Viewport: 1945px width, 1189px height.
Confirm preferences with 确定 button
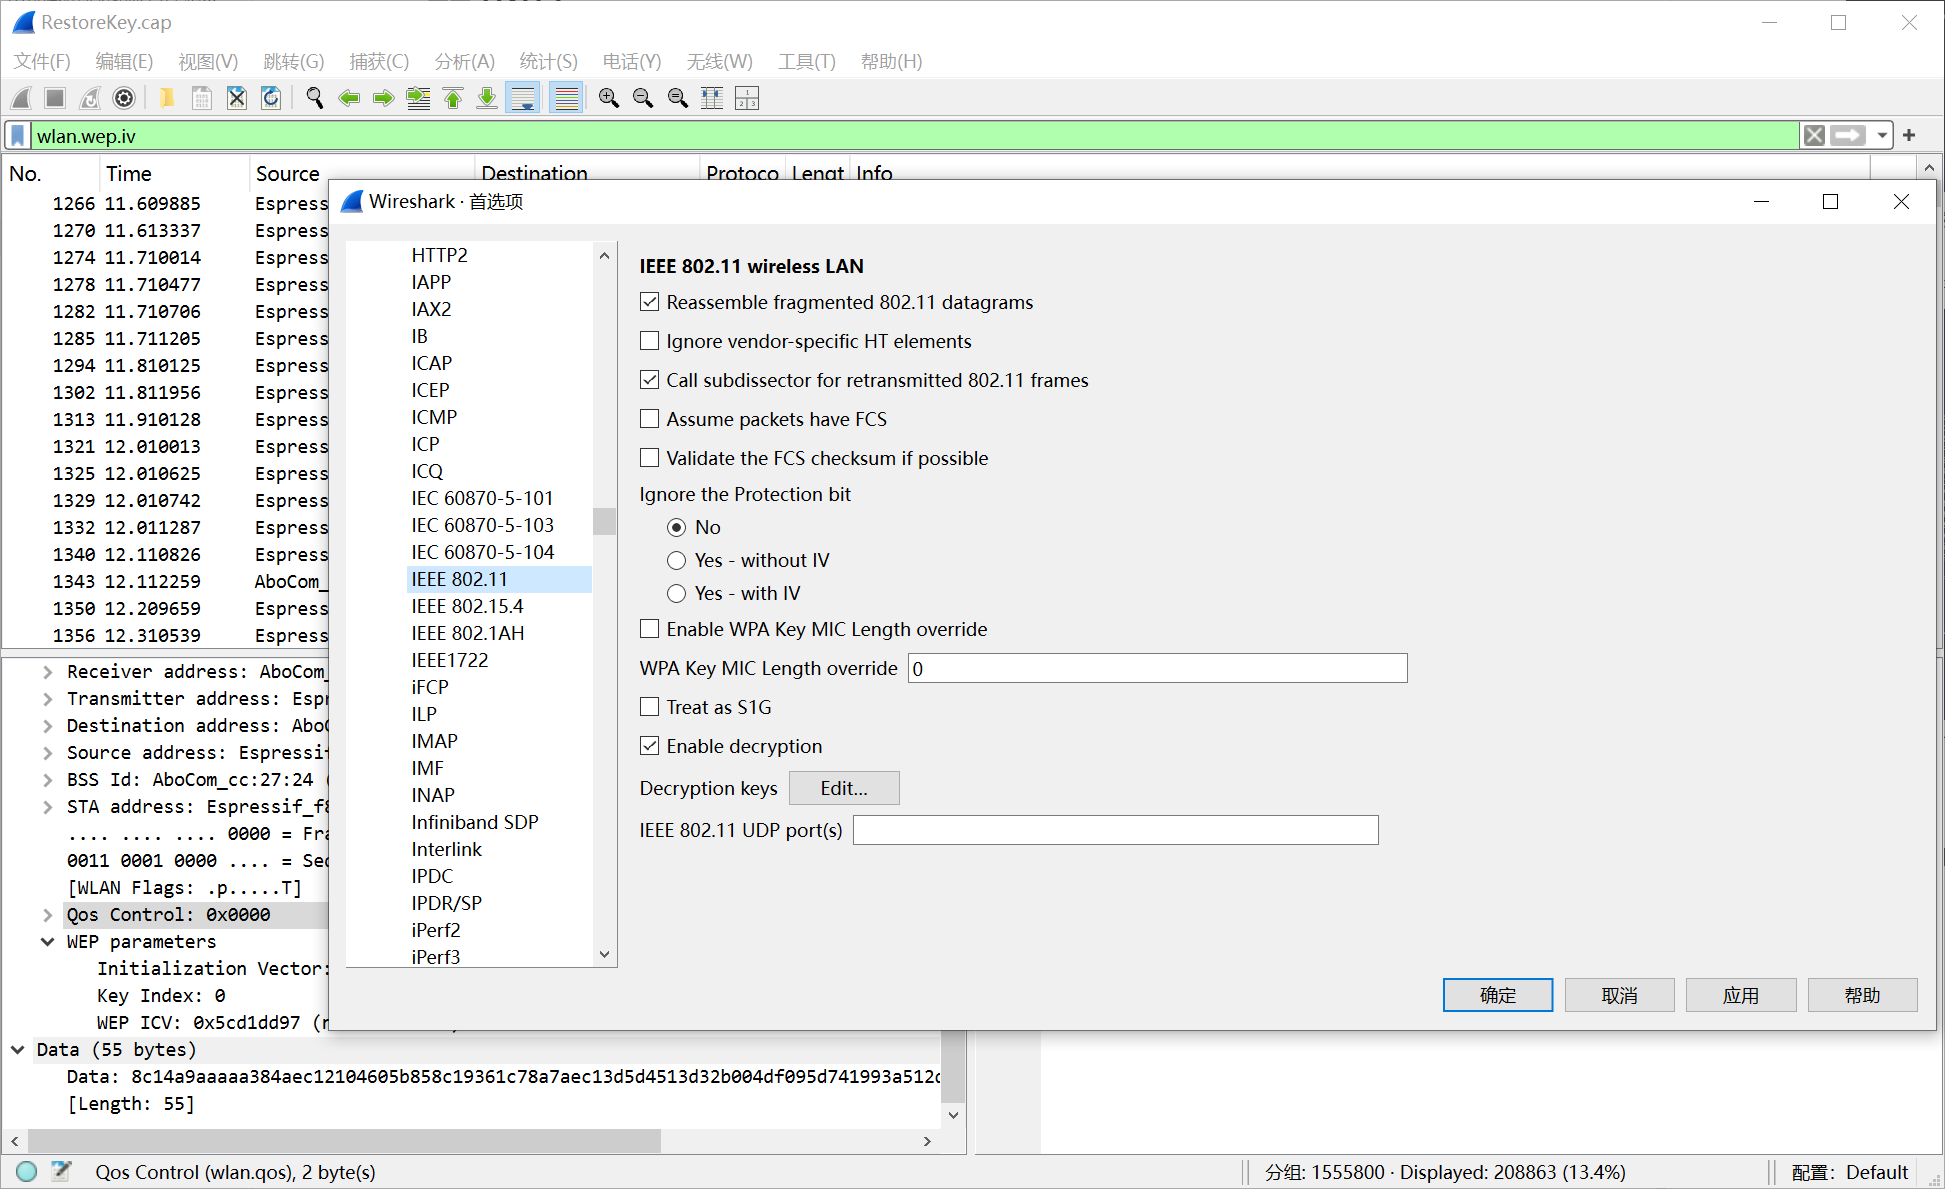pyautogui.click(x=1498, y=995)
